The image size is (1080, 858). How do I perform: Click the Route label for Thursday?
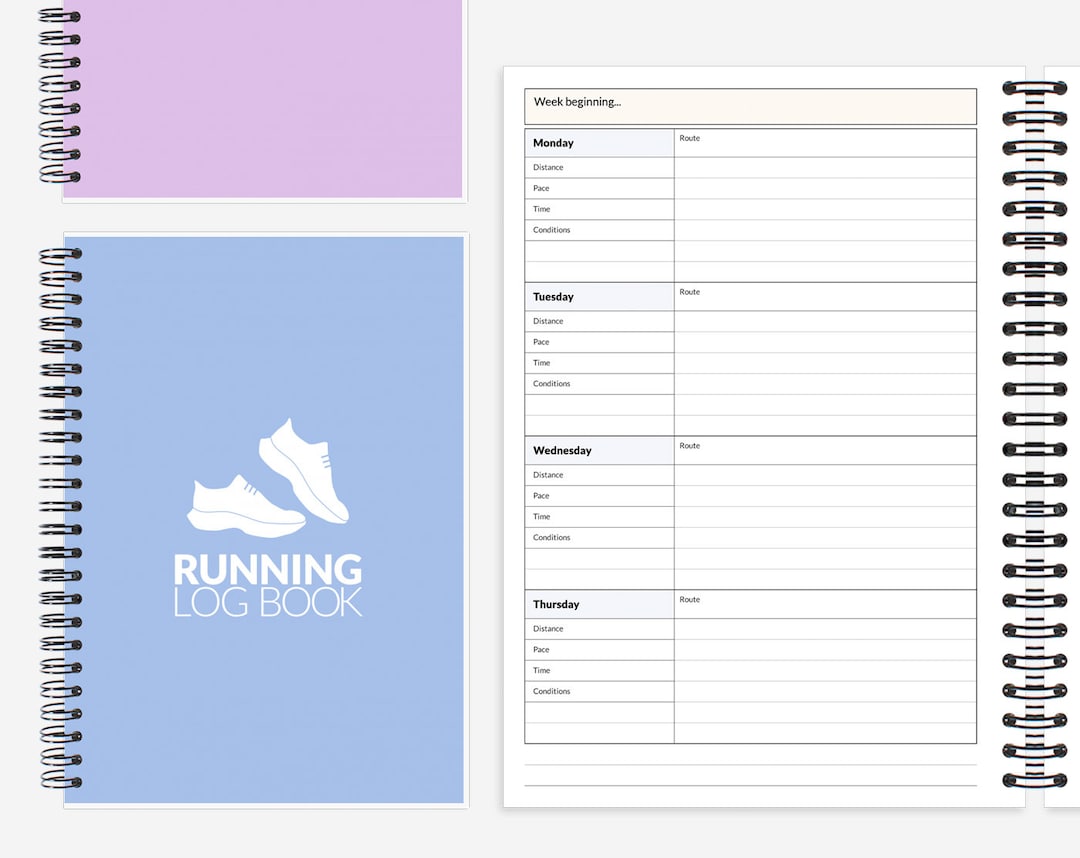tap(689, 600)
